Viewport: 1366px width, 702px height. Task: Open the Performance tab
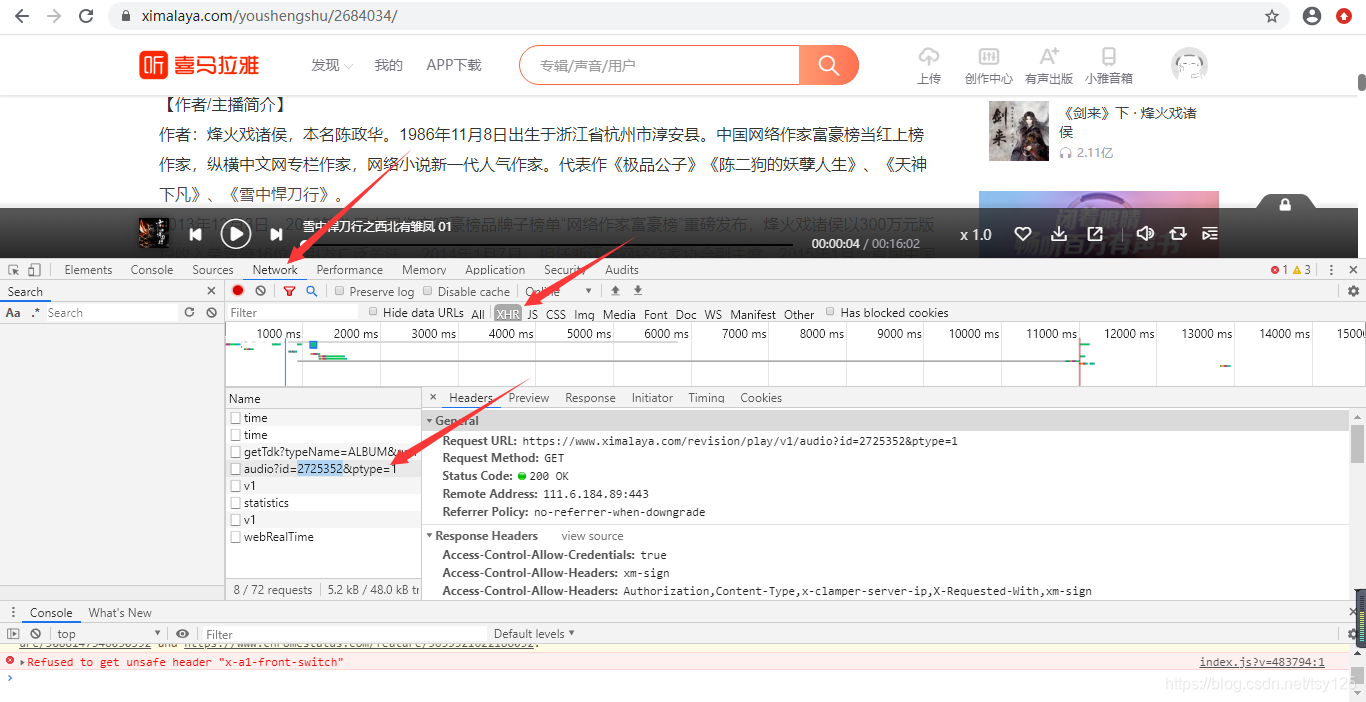point(350,270)
